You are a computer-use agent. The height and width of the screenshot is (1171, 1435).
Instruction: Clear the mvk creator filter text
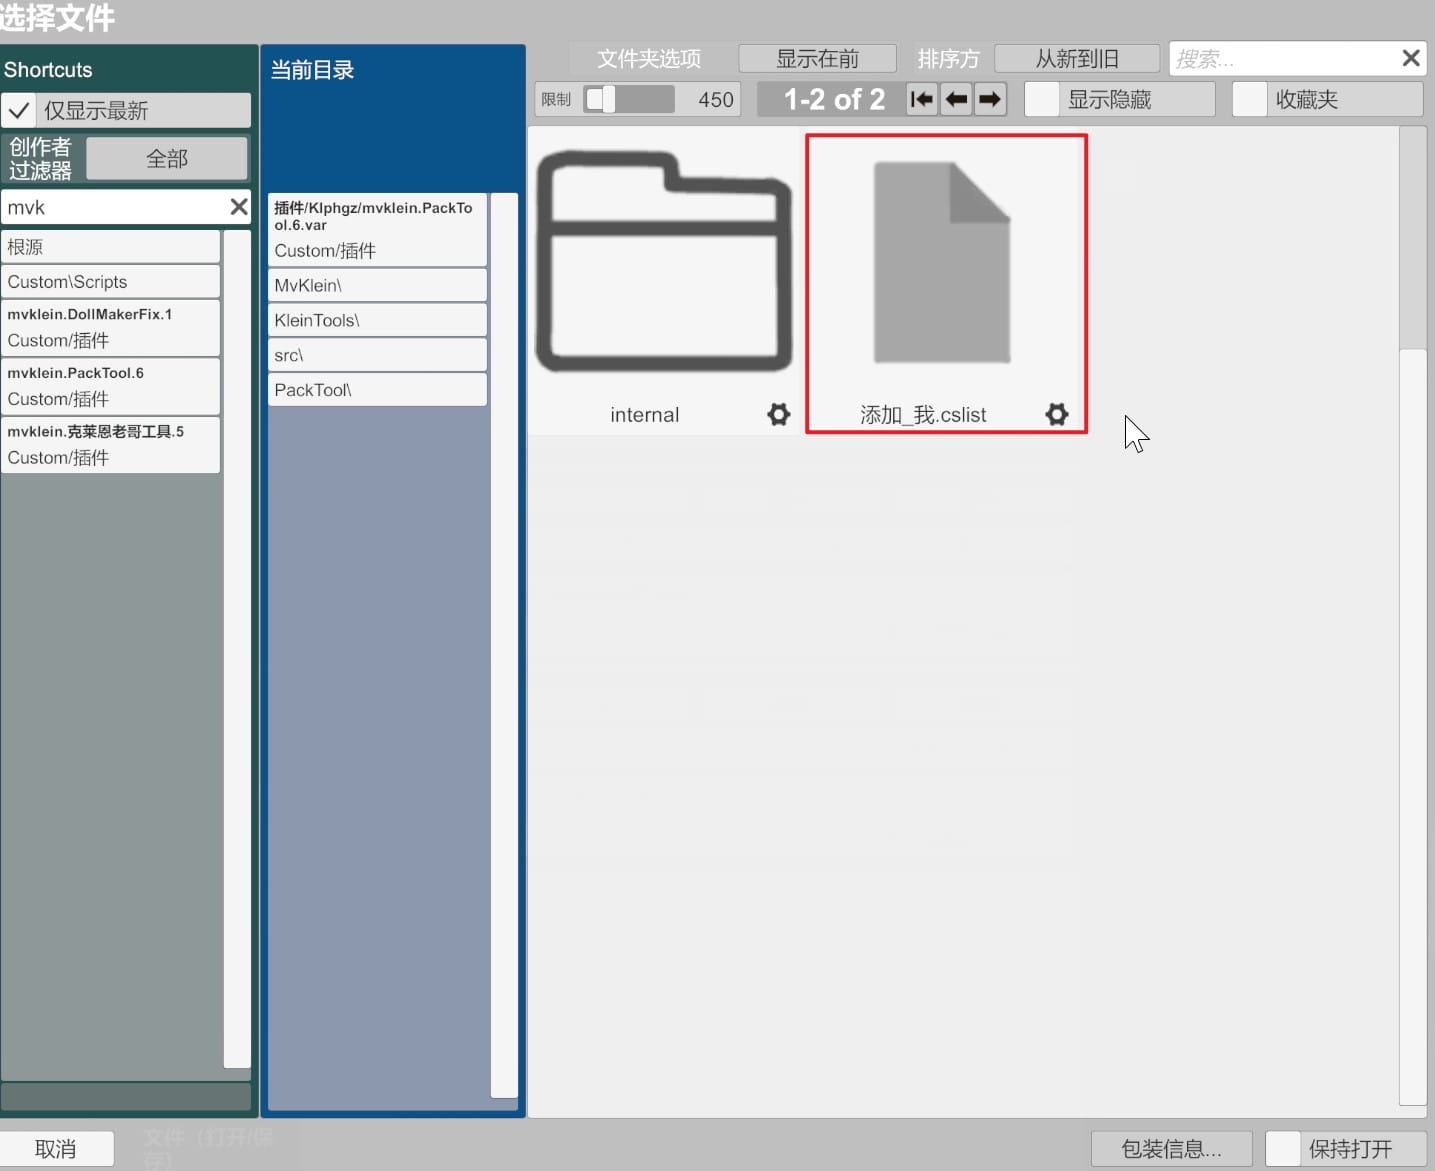pyautogui.click(x=238, y=207)
